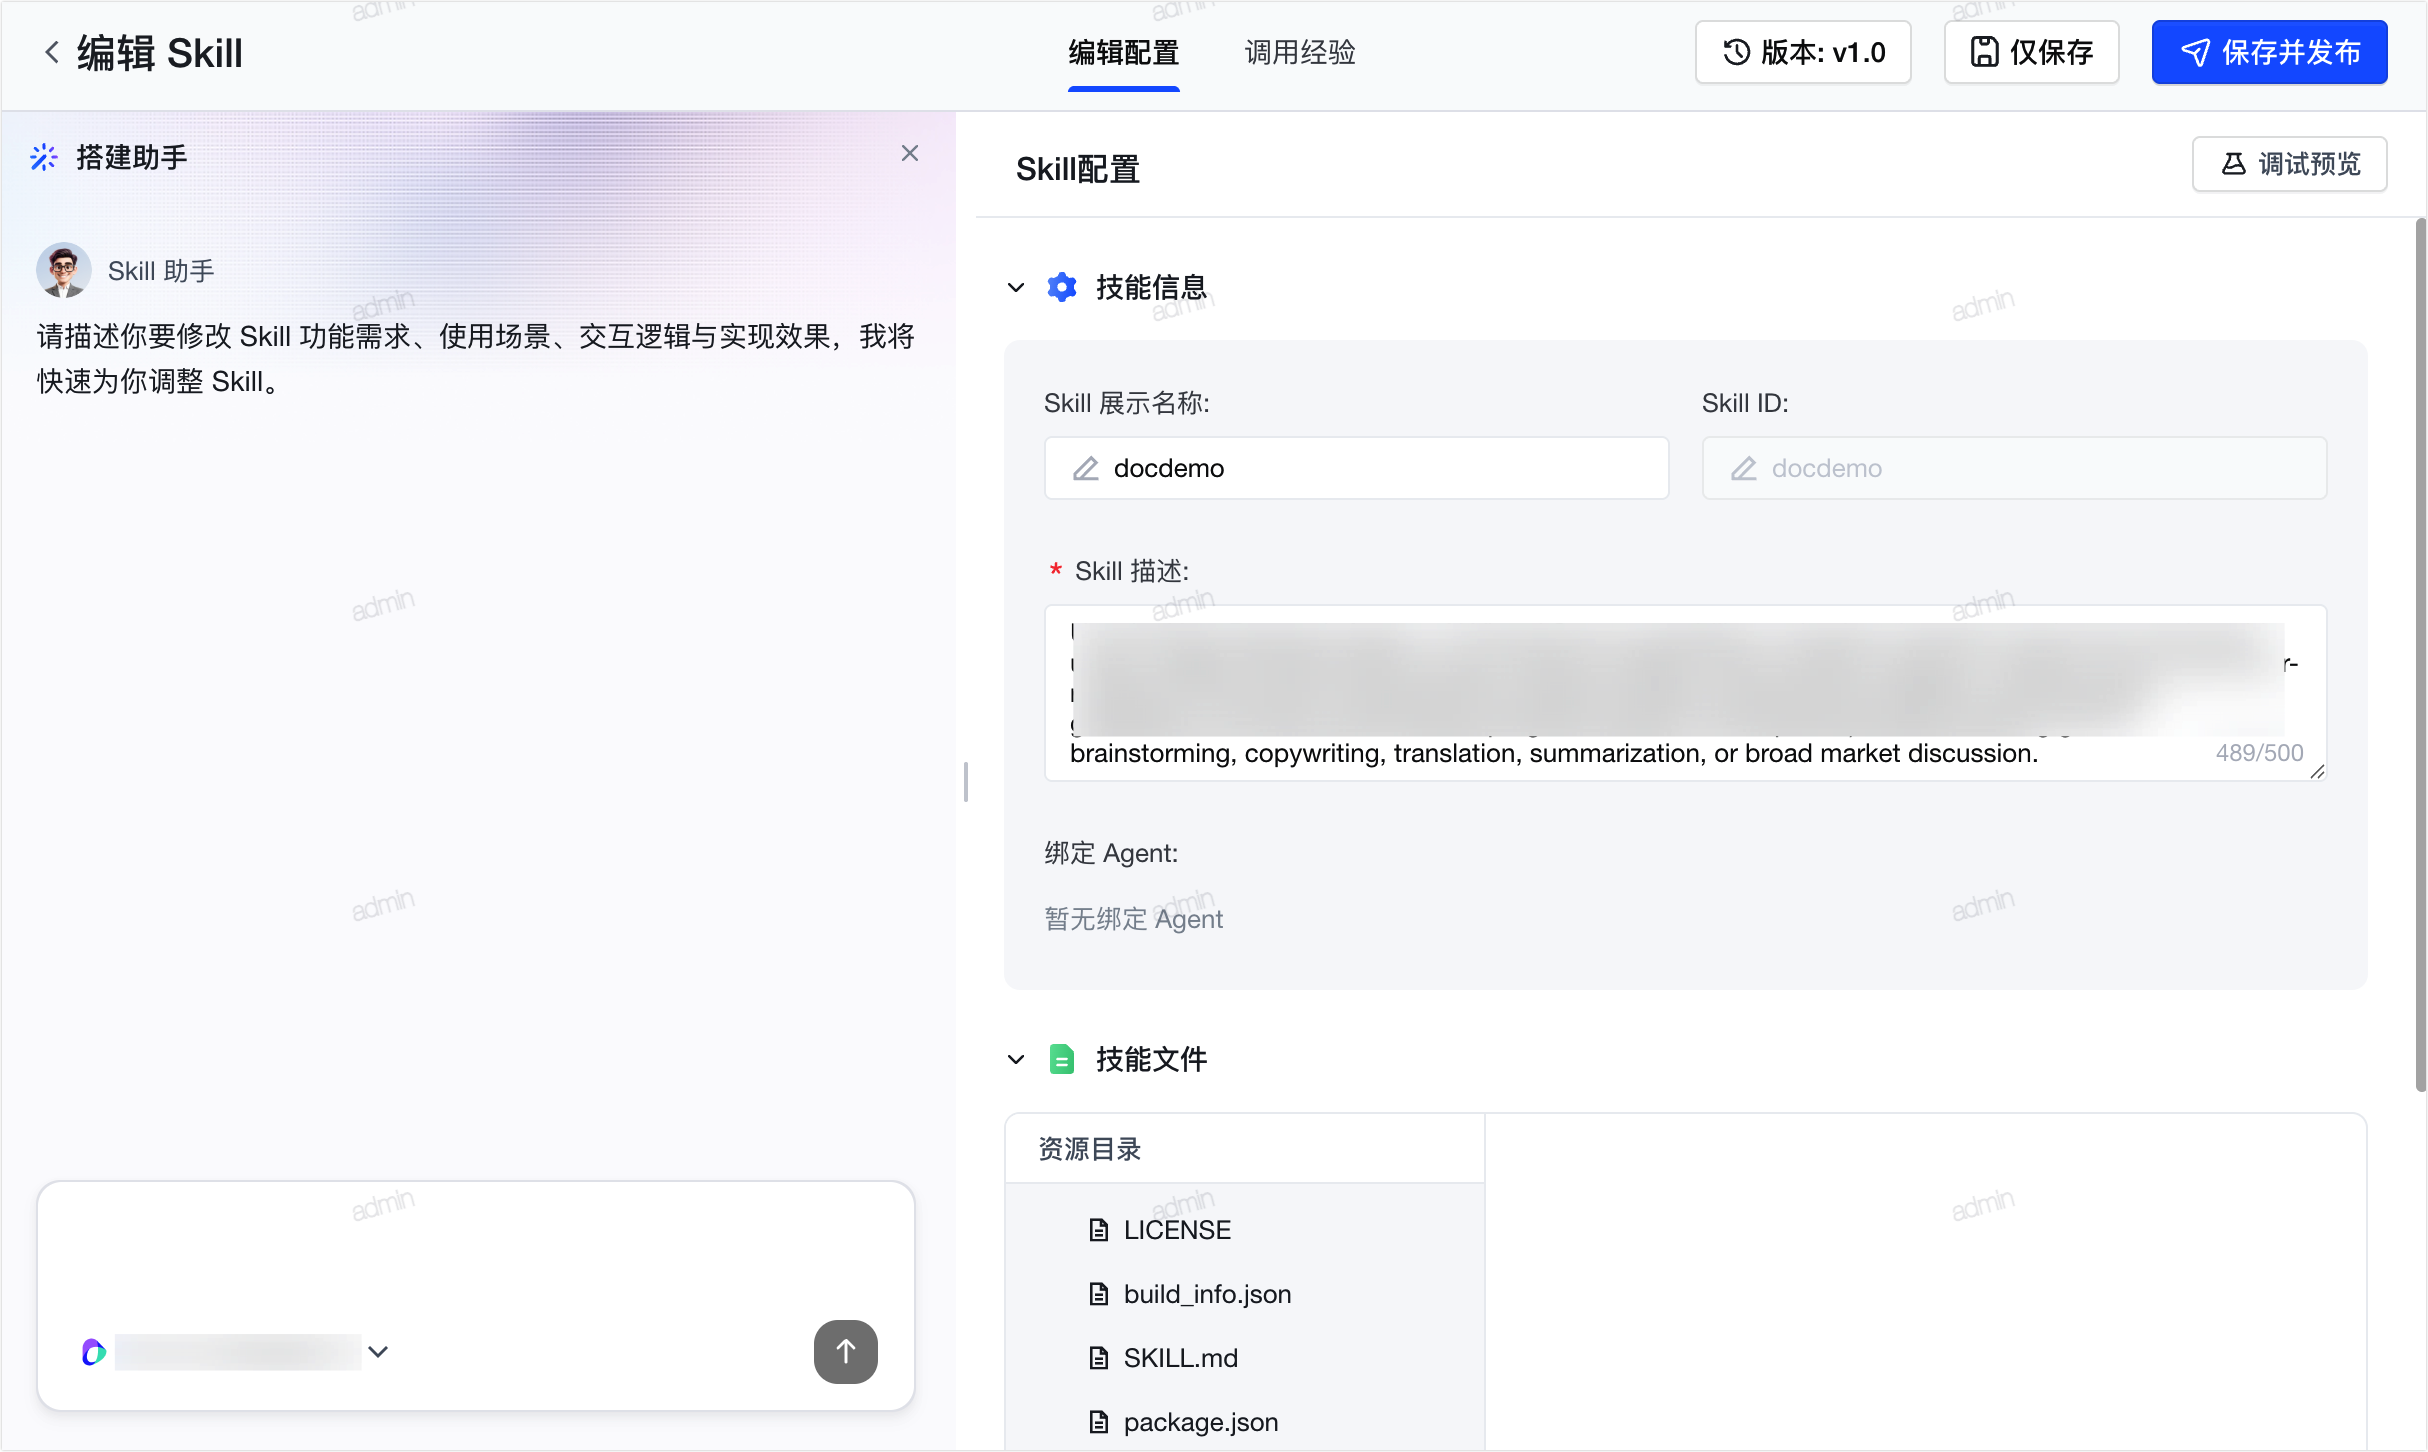Screen dimensions: 2428x1452
Task: Close the 搭建助手 panel
Action: [909, 153]
